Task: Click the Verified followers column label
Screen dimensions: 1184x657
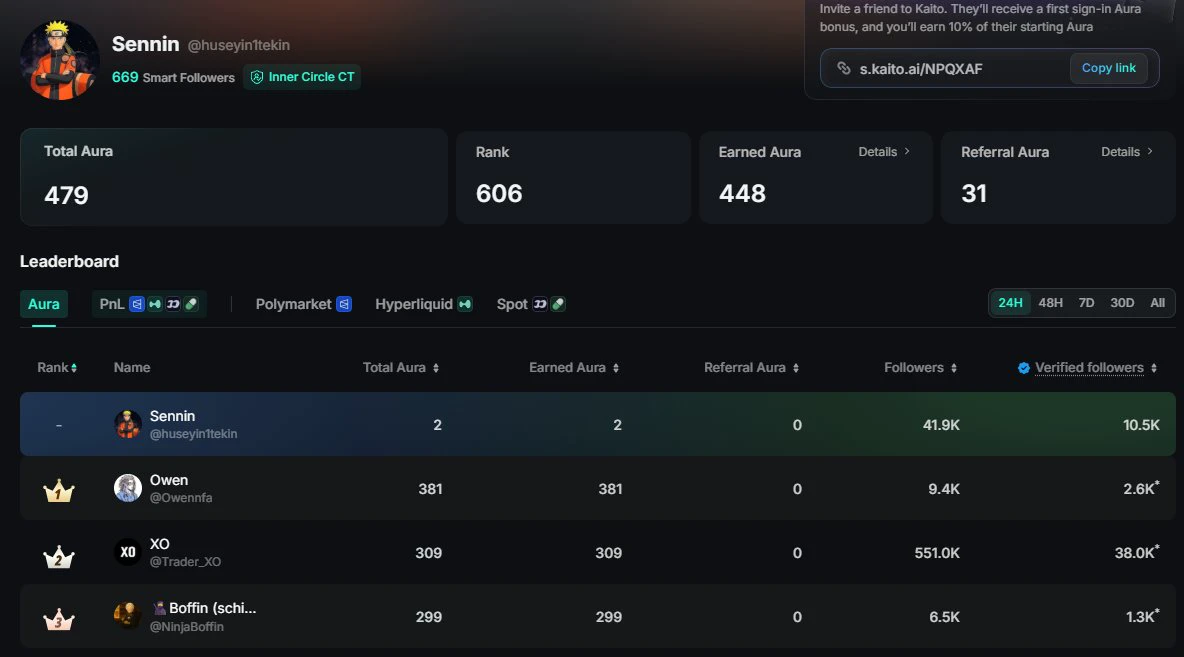Action: pos(1090,368)
